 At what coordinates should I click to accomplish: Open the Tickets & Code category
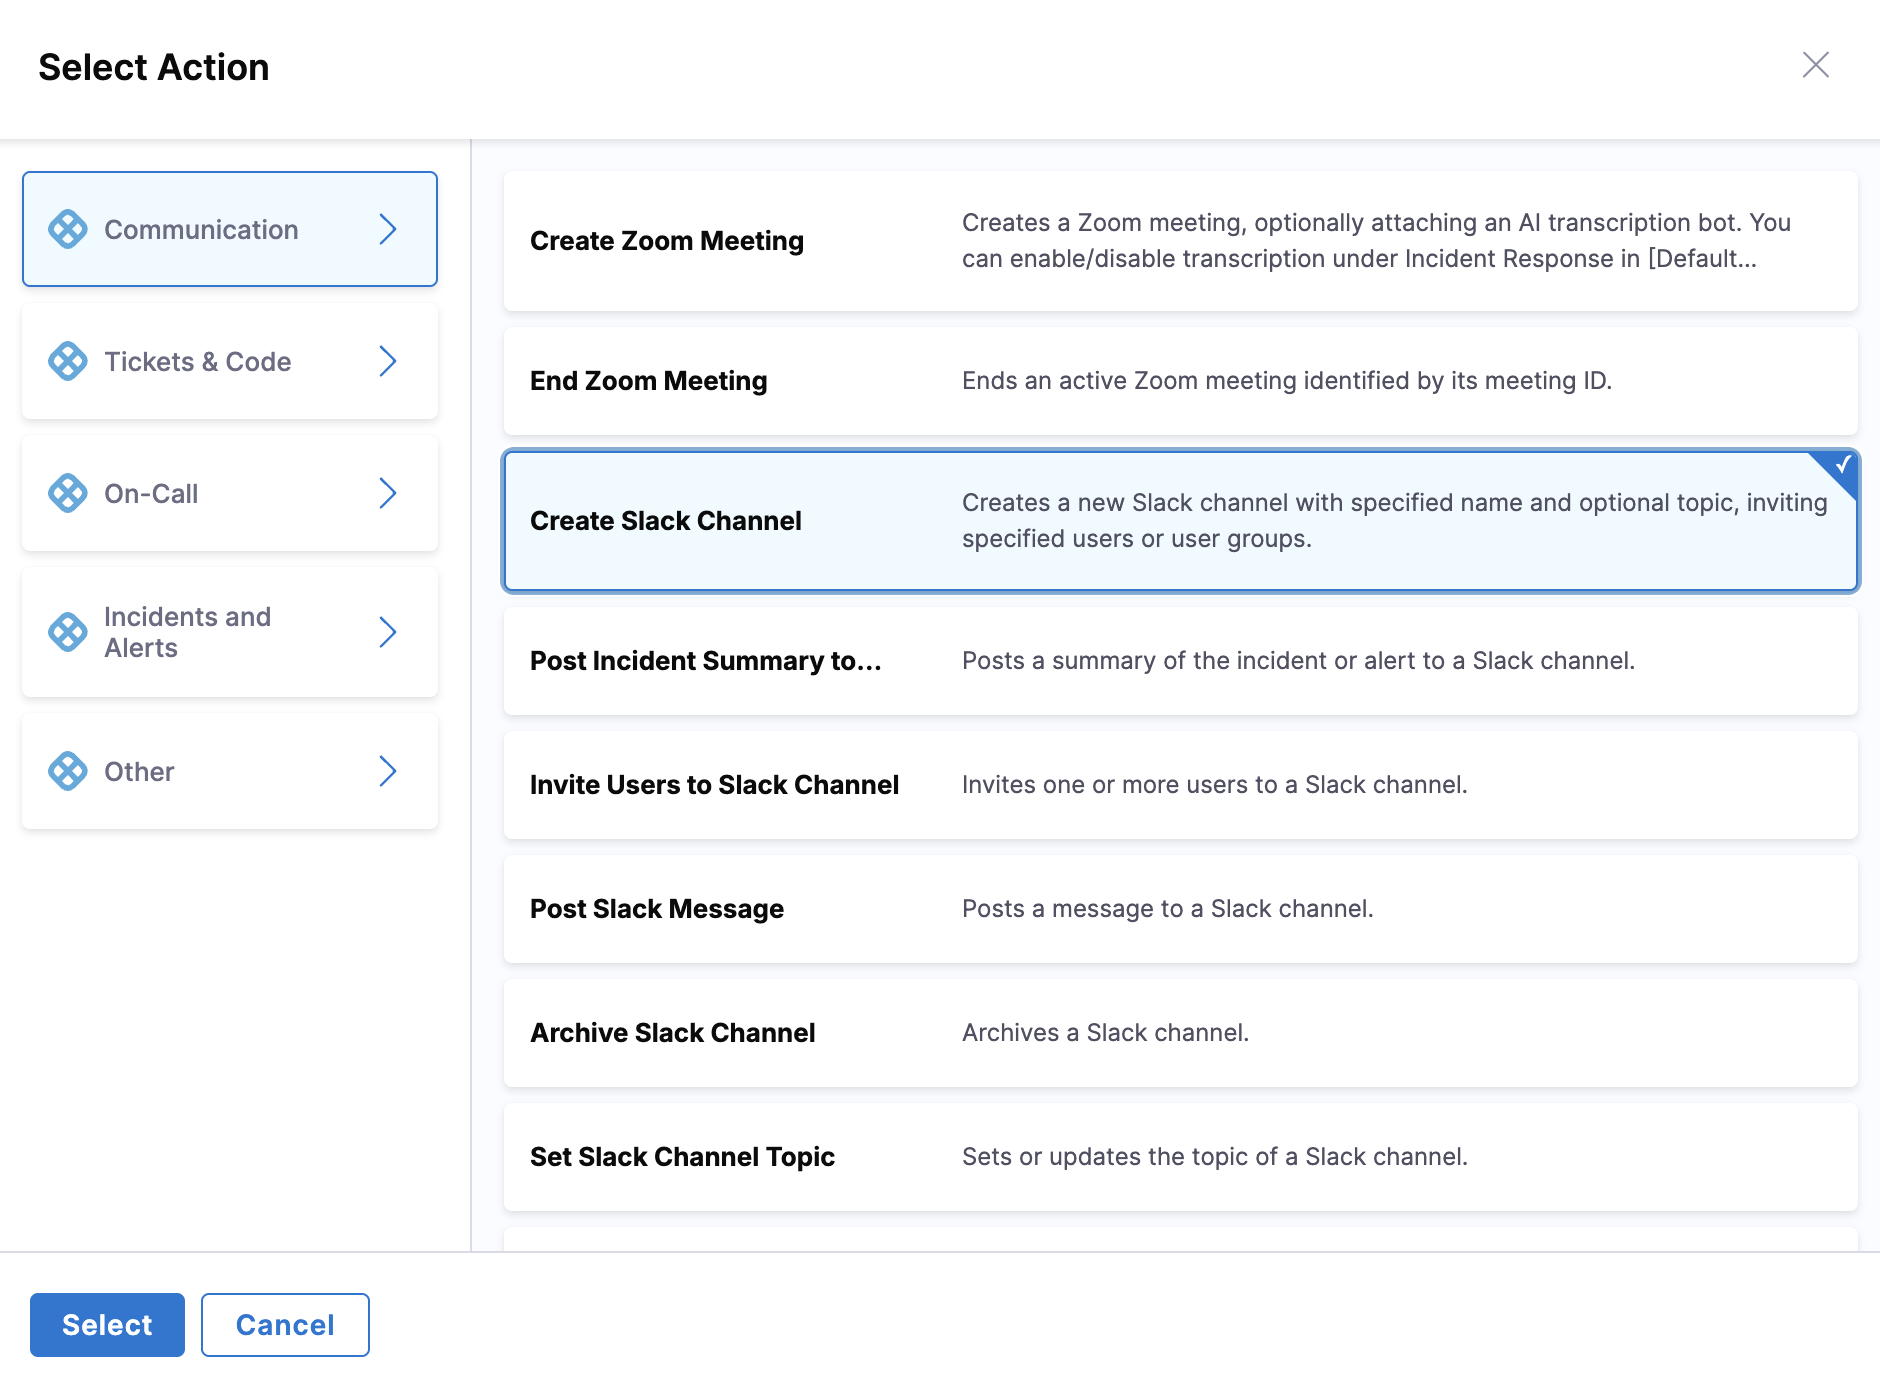(230, 361)
